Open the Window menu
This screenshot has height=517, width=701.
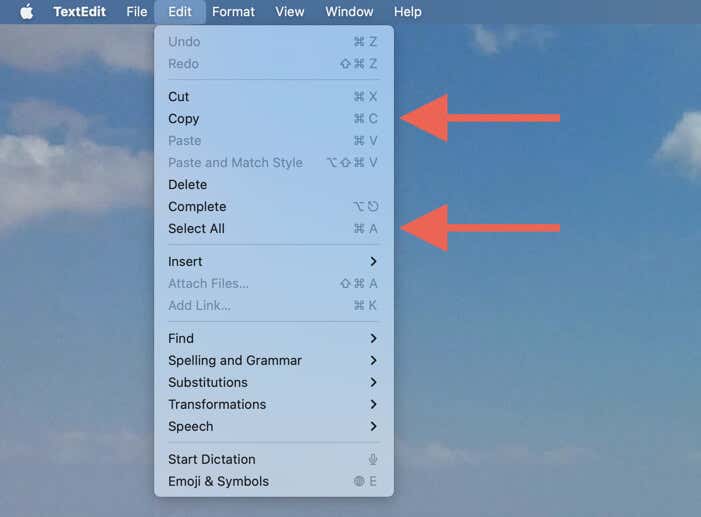coord(349,12)
